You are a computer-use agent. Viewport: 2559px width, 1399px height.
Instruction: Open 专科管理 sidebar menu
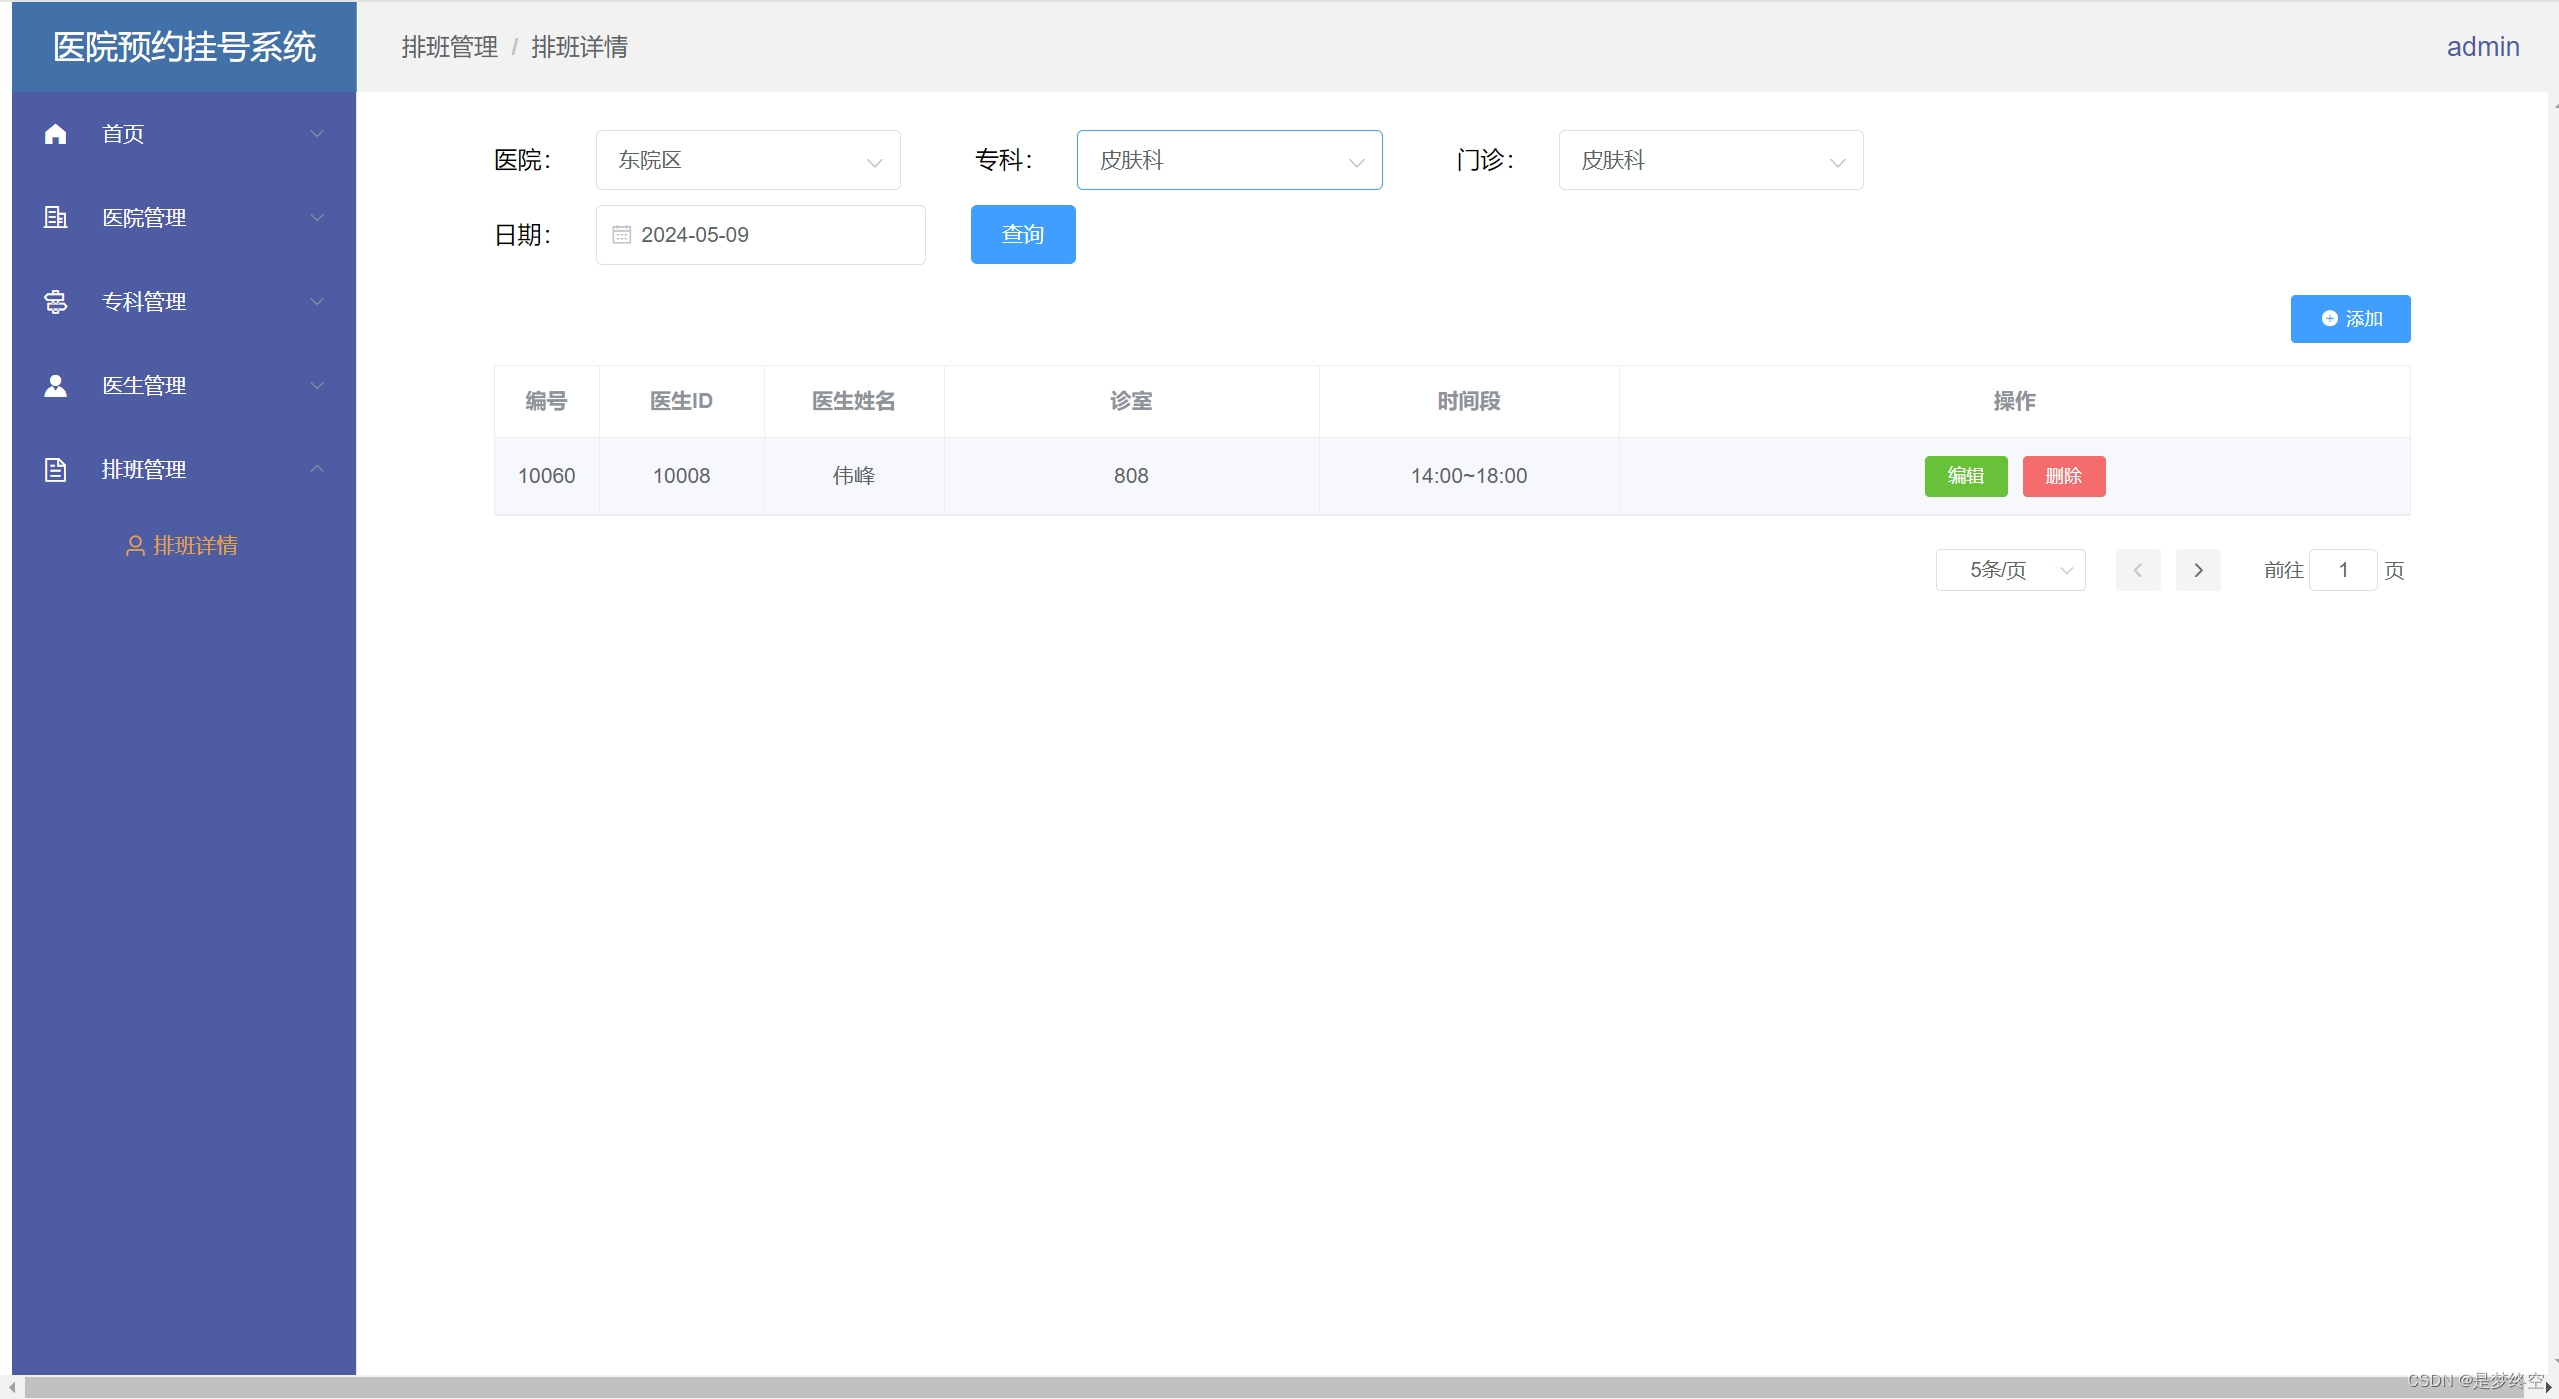pos(184,301)
